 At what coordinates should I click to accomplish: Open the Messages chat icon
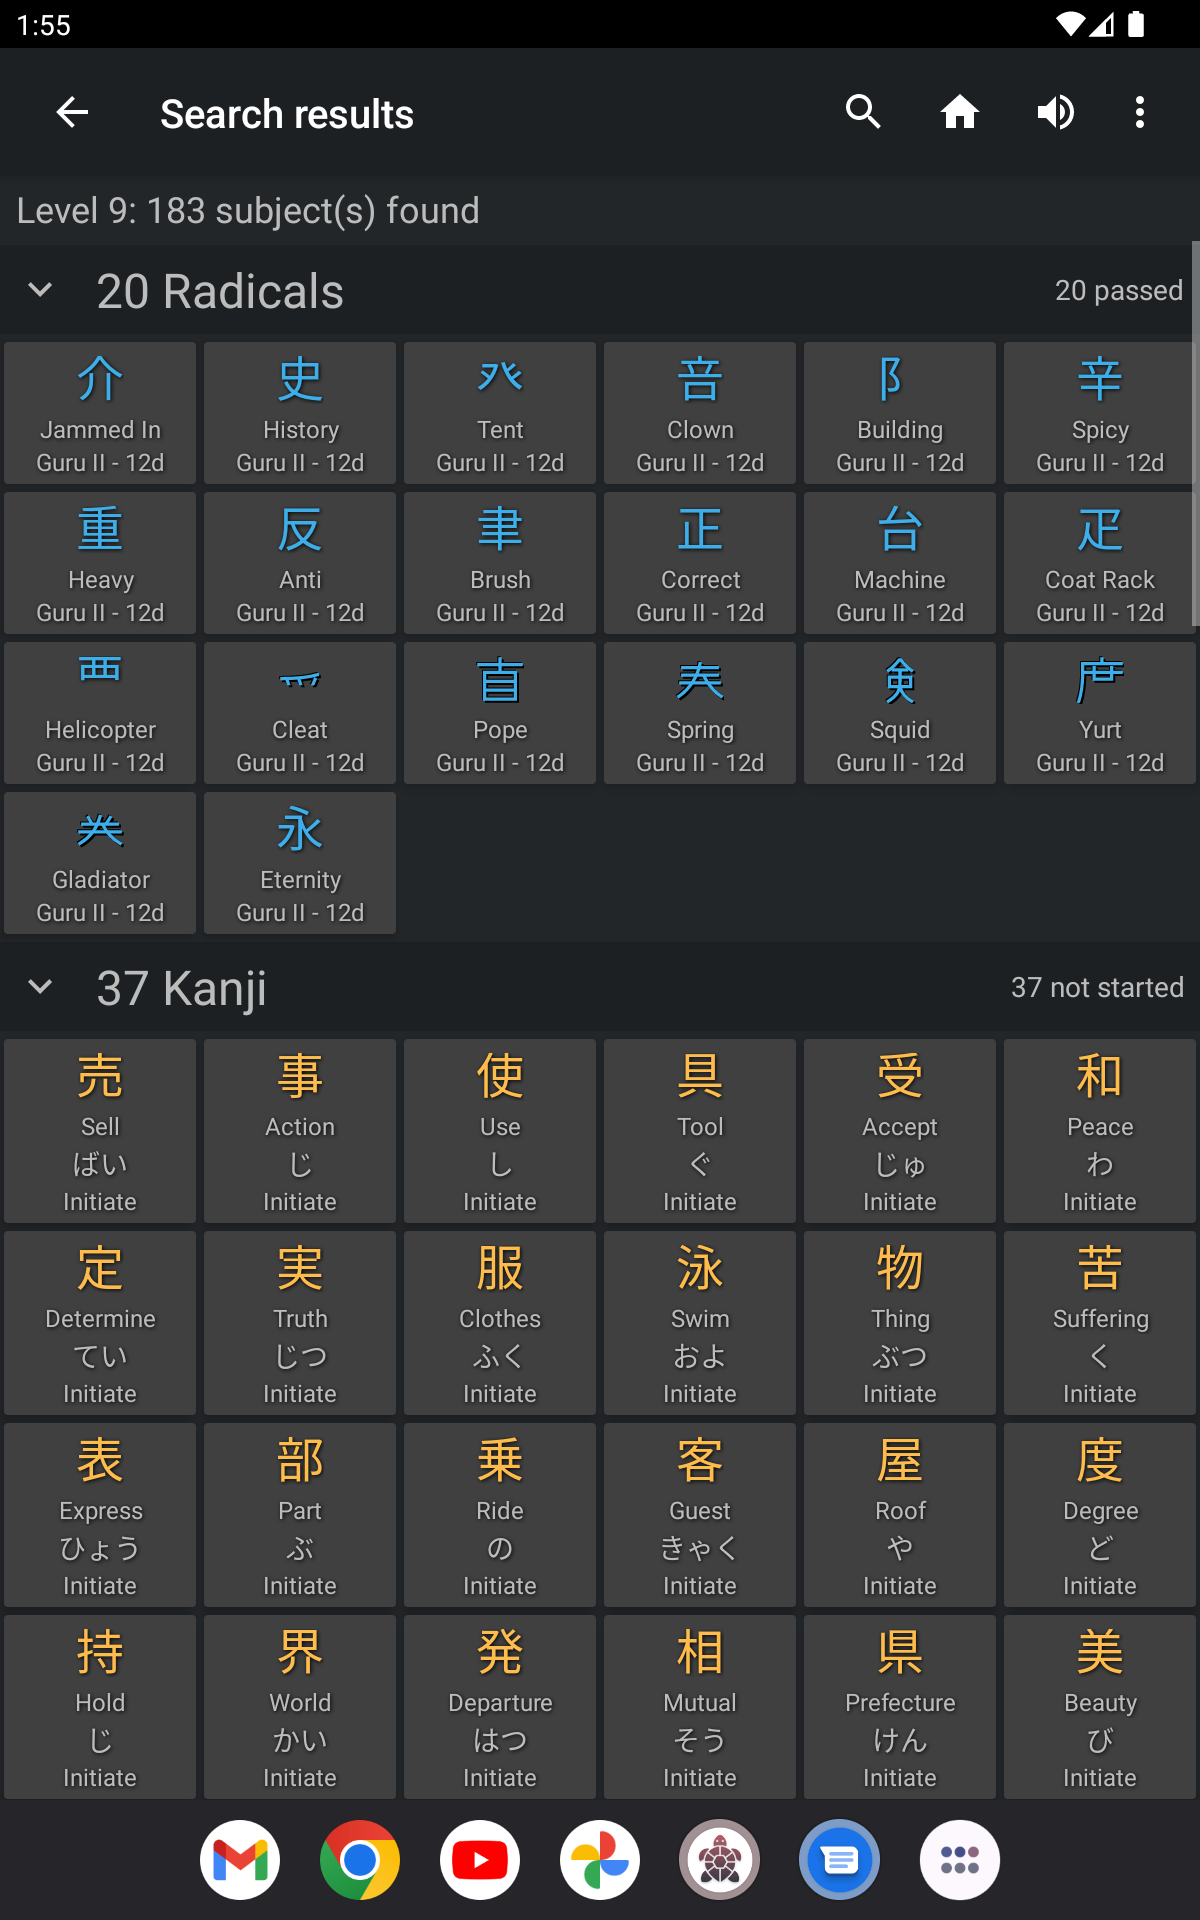840,1860
